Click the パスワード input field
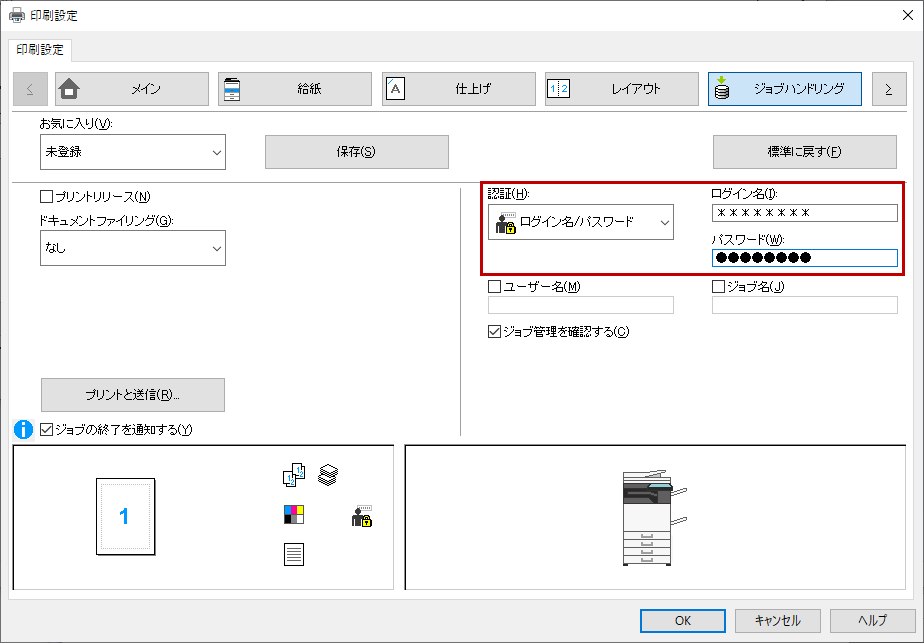 point(805,258)
